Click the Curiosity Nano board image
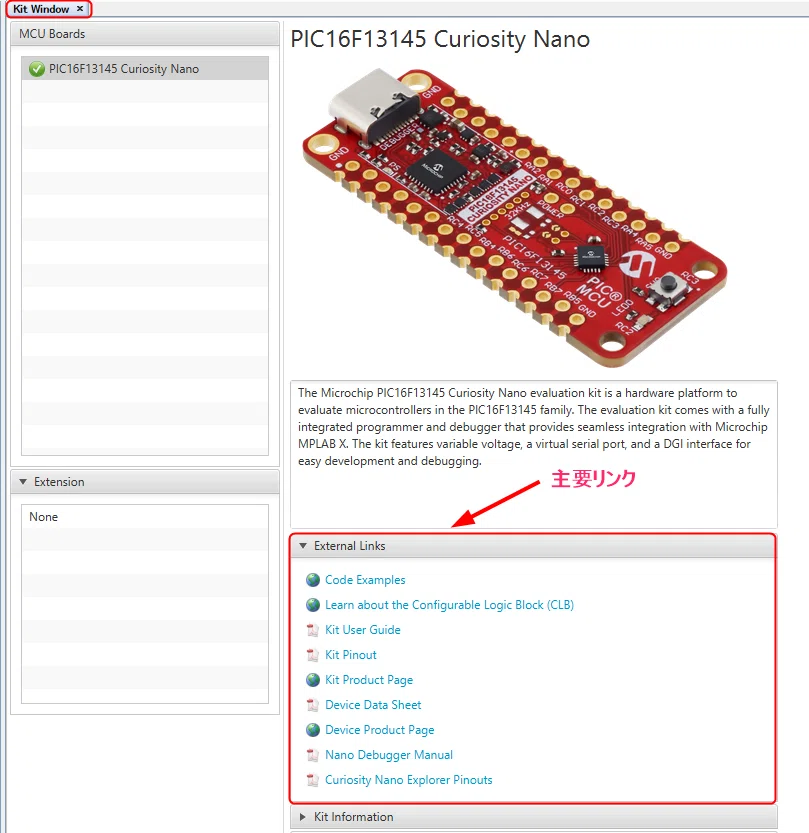Screen dimensions: 809x833 (514, 218)
